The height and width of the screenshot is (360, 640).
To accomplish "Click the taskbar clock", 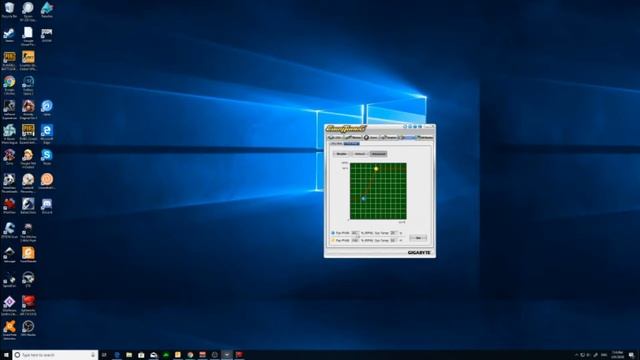I will pyautogui.click(x=617, y=355).
